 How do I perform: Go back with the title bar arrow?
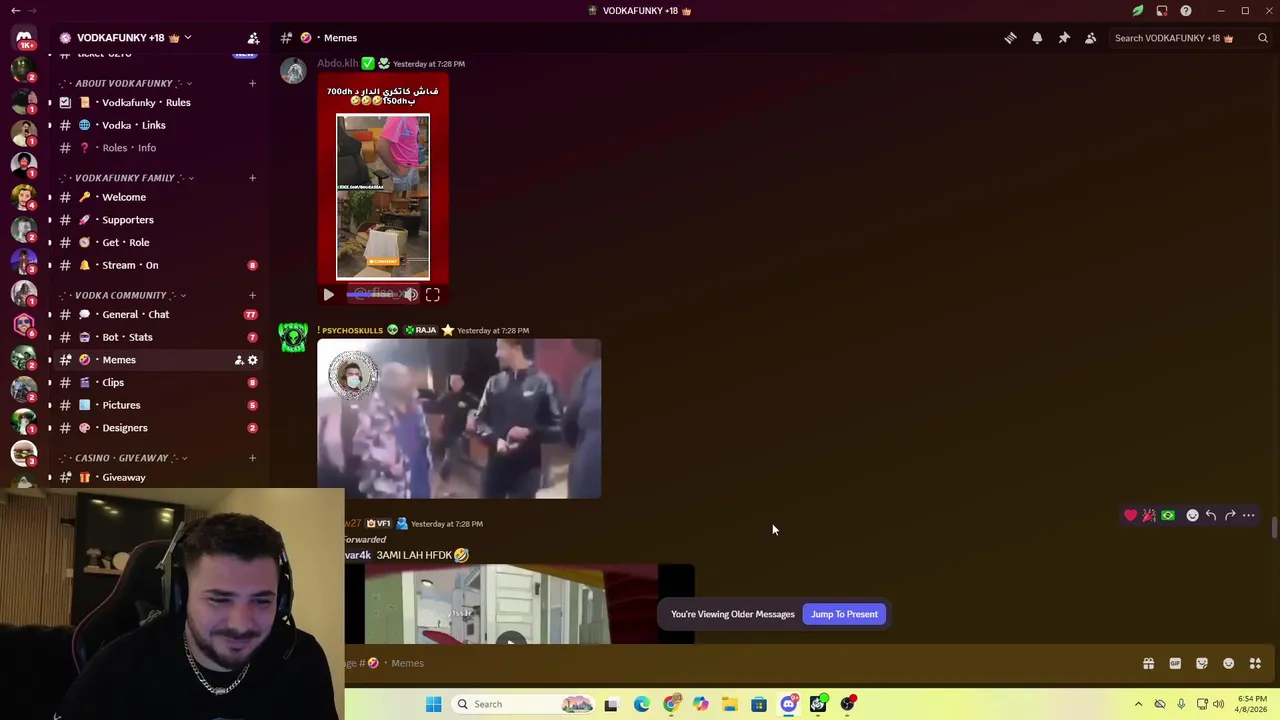[15, 11]
